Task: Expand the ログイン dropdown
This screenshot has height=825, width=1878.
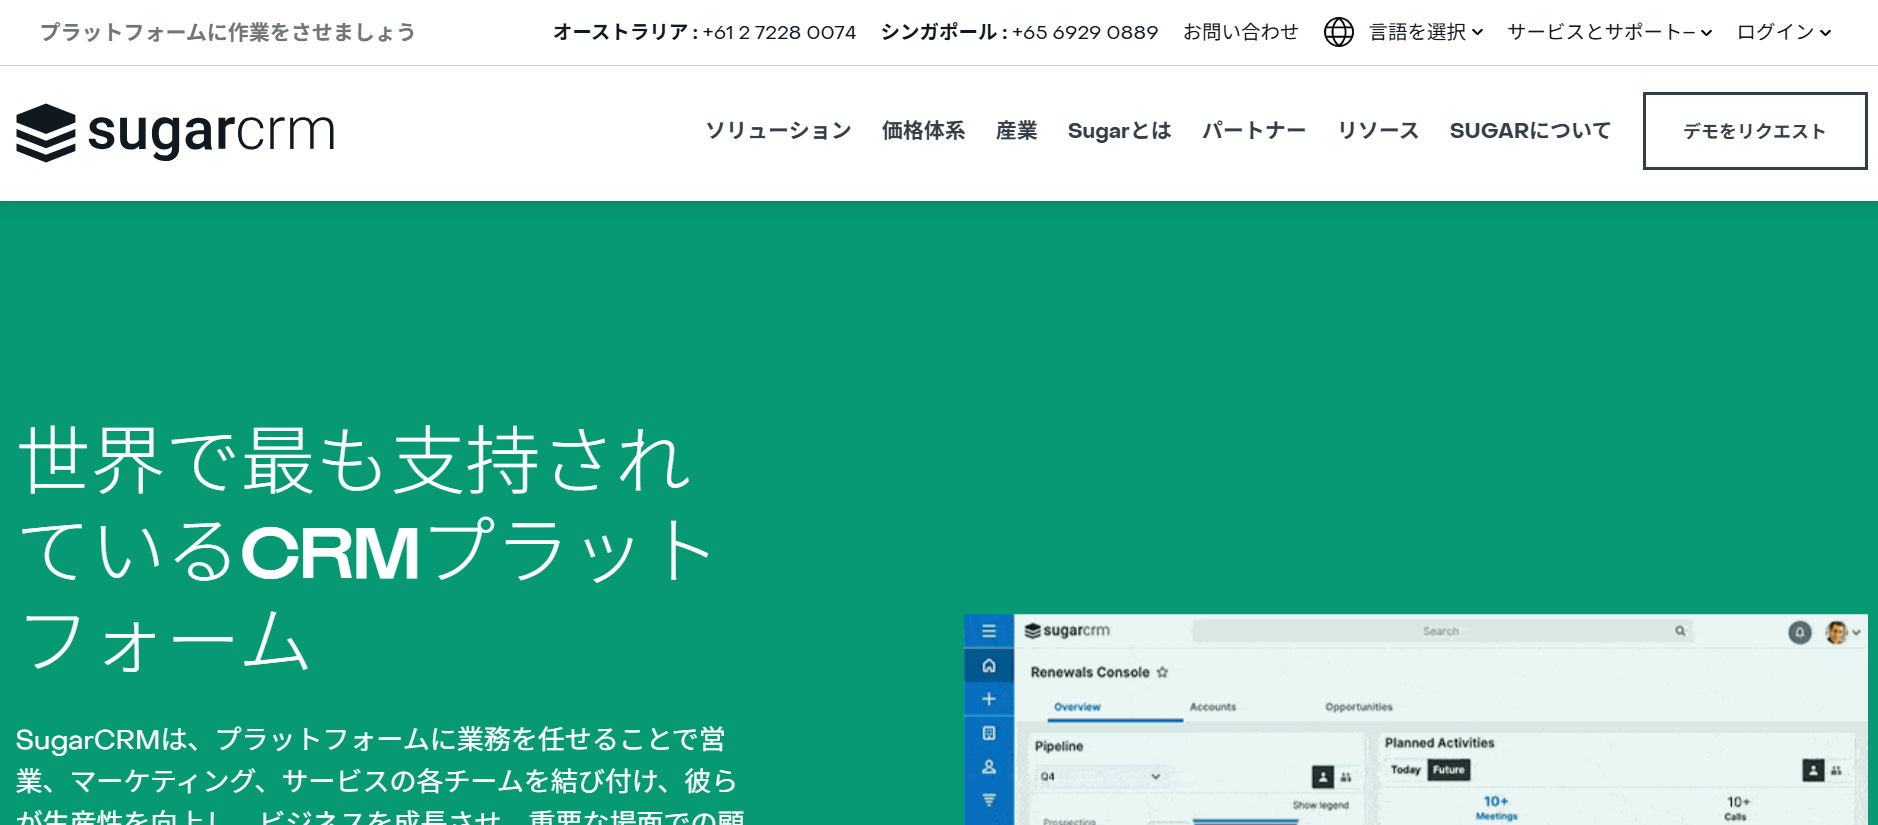Action: 1784,32
